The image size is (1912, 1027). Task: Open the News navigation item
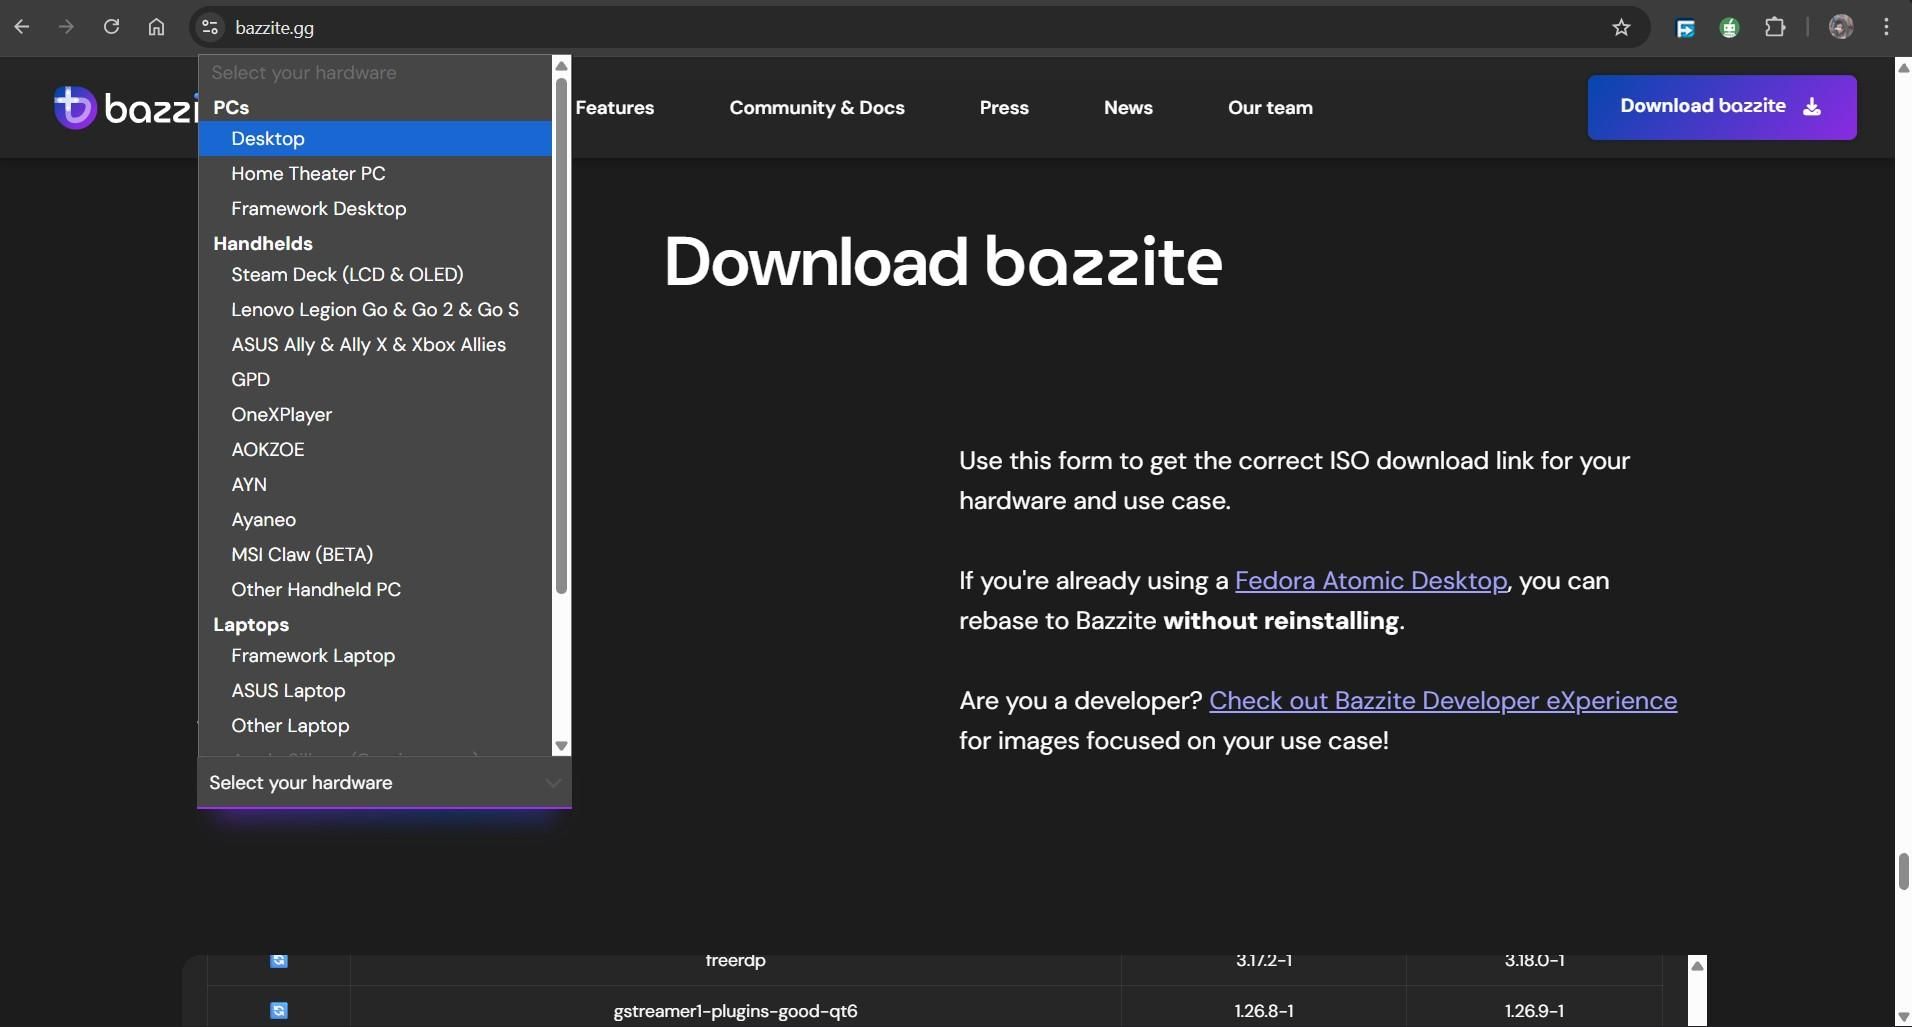coord(1128,108)
